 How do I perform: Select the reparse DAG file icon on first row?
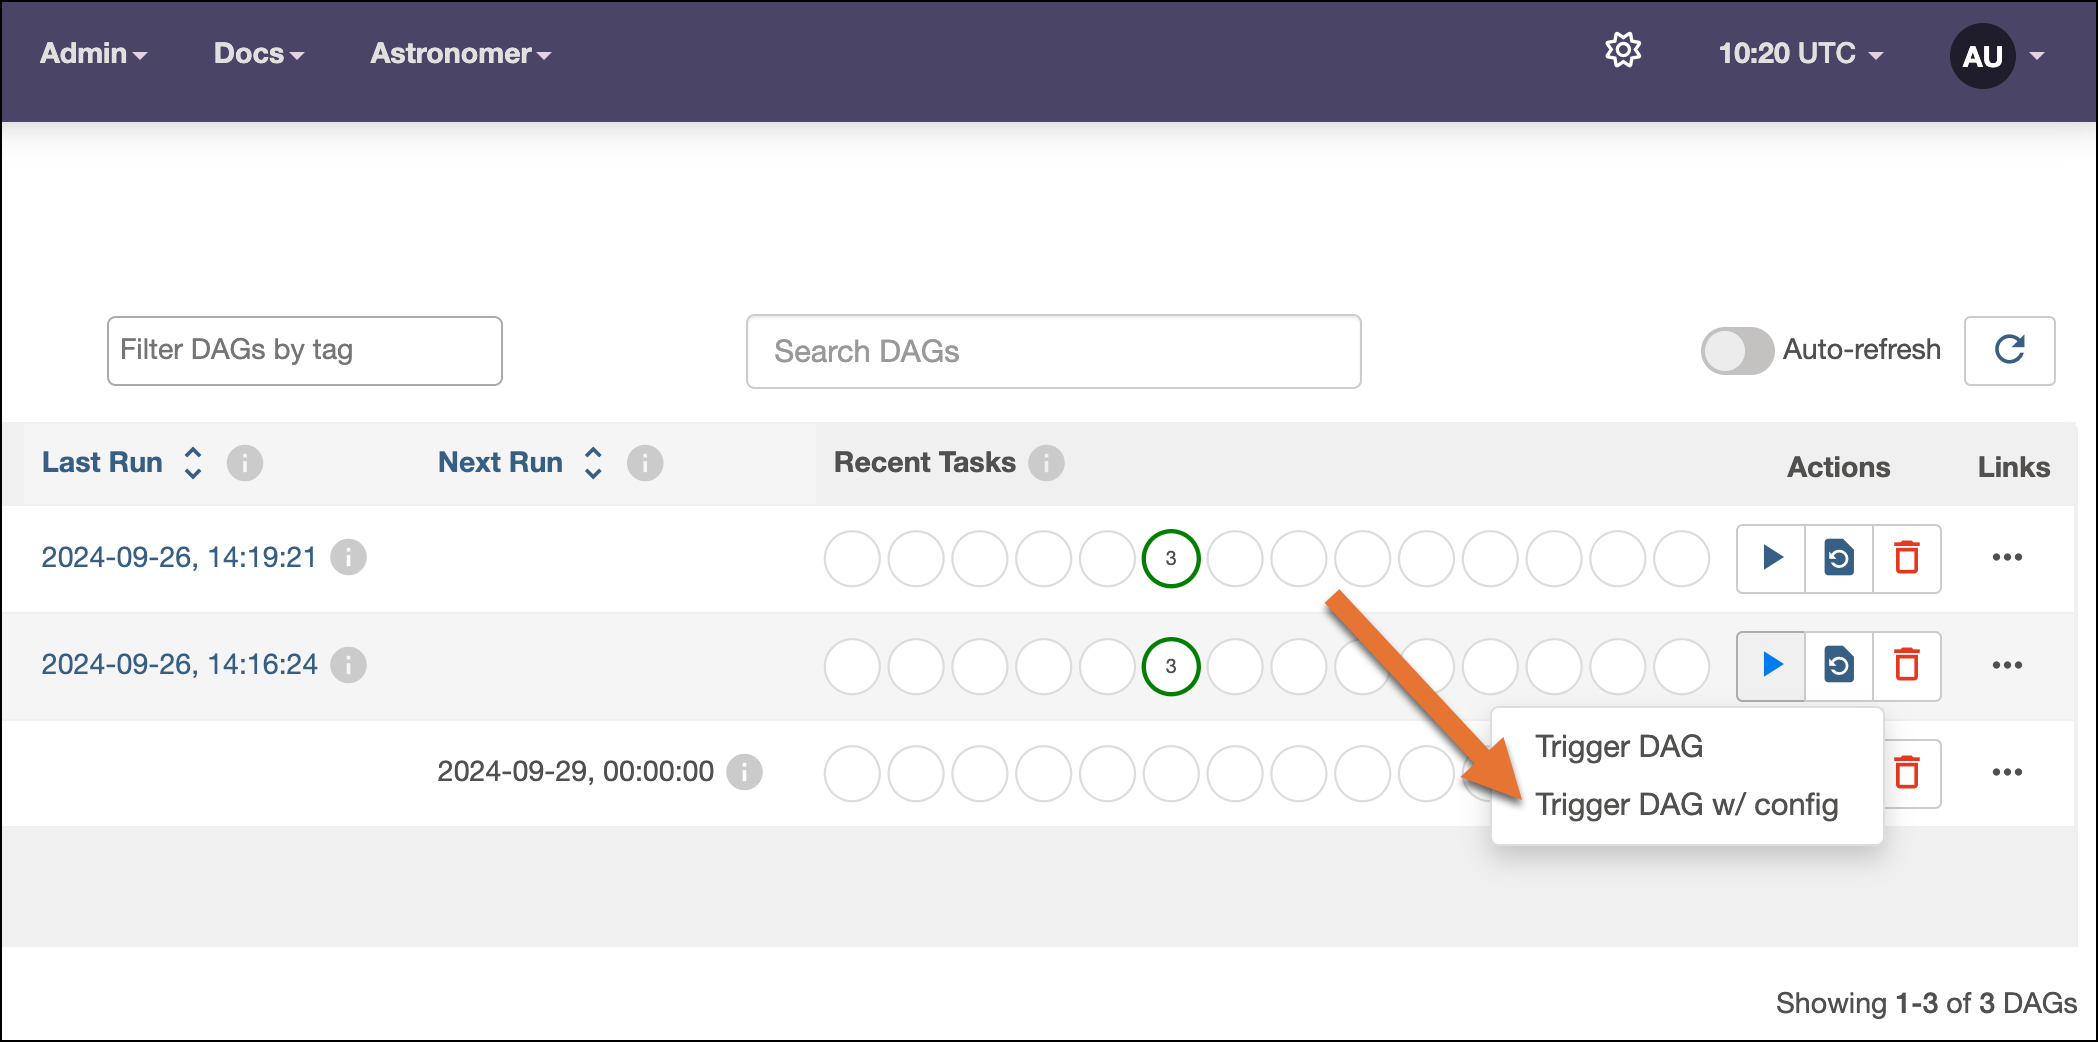tap(1838, 559)
